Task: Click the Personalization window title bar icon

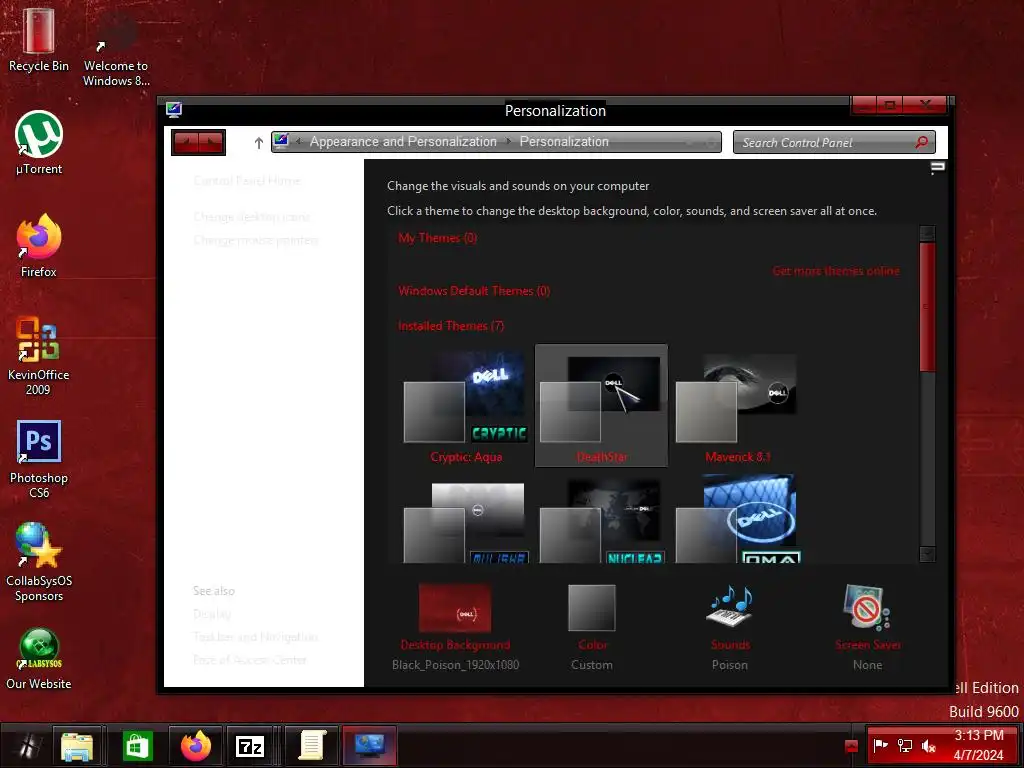Action: tap(174, 110)
